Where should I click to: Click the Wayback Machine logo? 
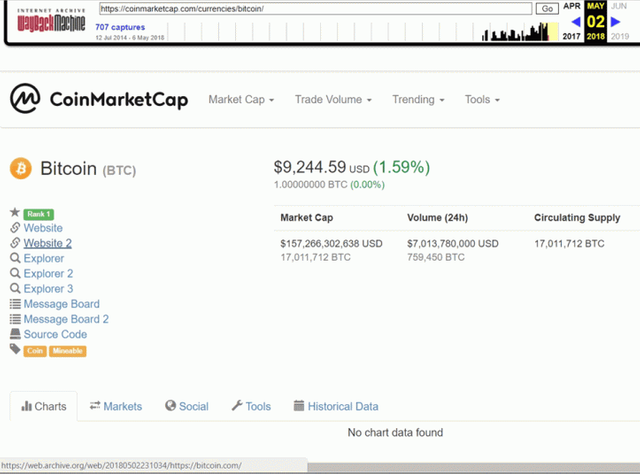point(51,21)
